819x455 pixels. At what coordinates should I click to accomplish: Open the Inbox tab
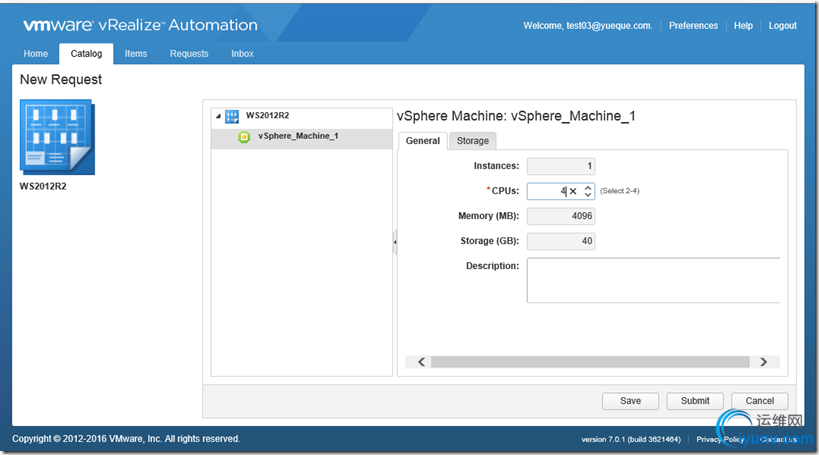tap(242, 54)
